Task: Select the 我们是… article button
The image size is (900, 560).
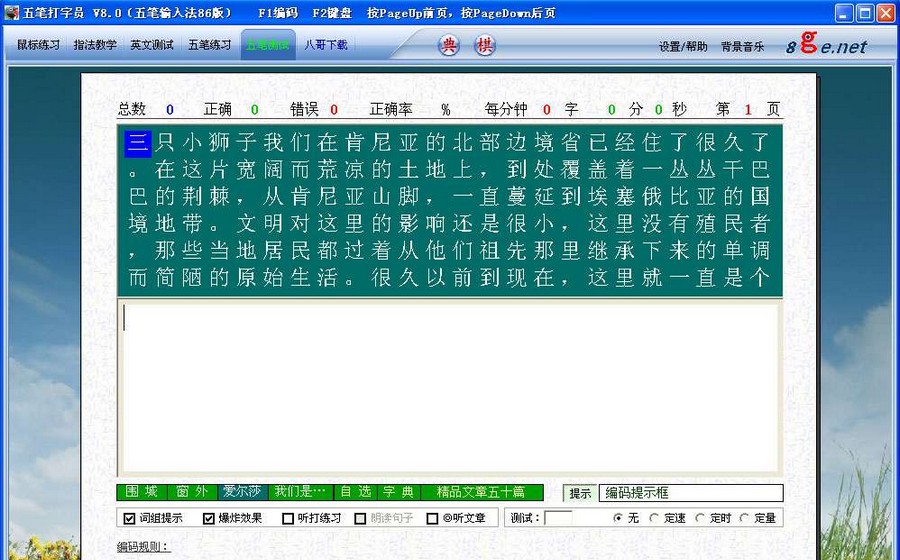Action: point(300,492)
